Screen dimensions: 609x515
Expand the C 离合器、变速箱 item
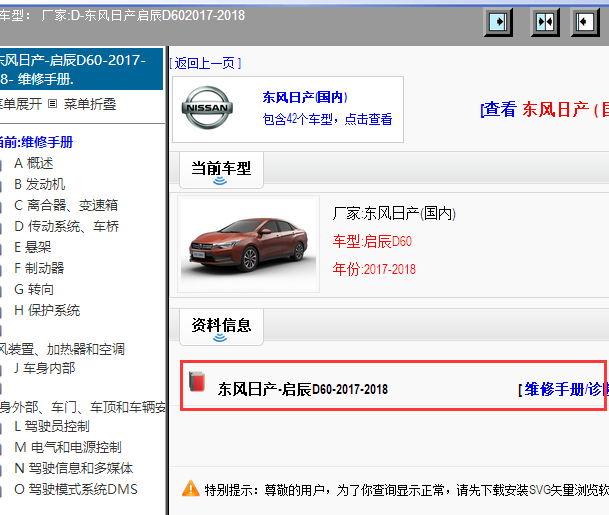coord(66,205)
